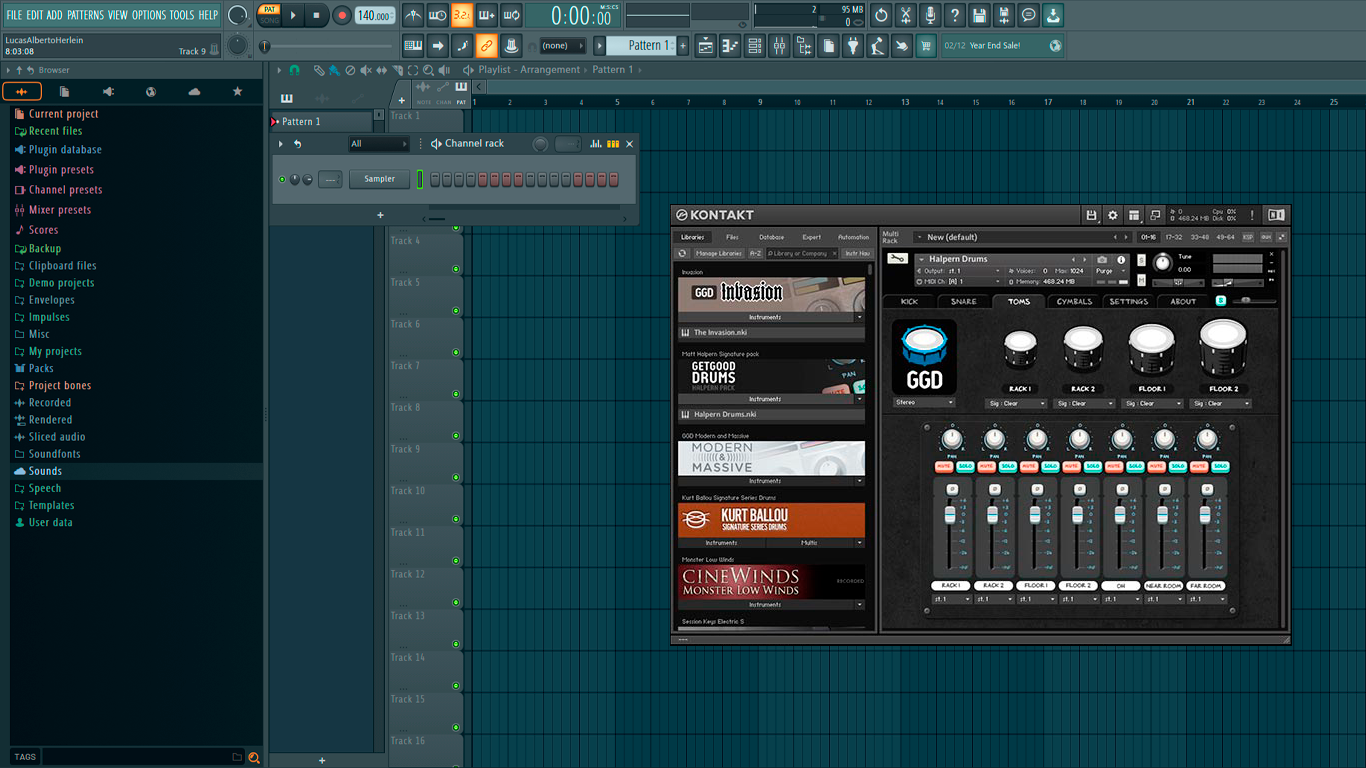Switch to Kontakt's Files tab
The width and height of the screenshot is (1366, 768).
tap(732, 237)
